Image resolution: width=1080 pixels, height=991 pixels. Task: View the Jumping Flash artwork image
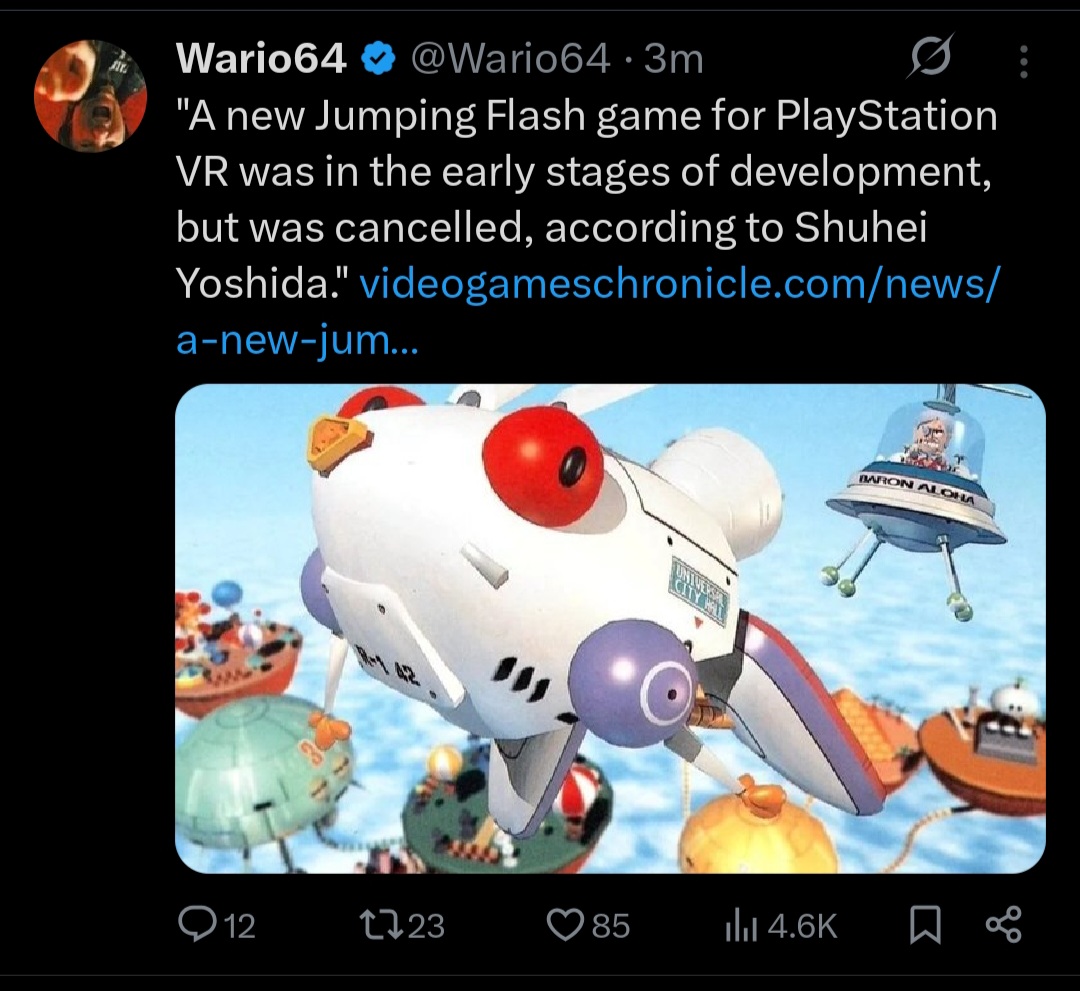click(x=610, y=628)
